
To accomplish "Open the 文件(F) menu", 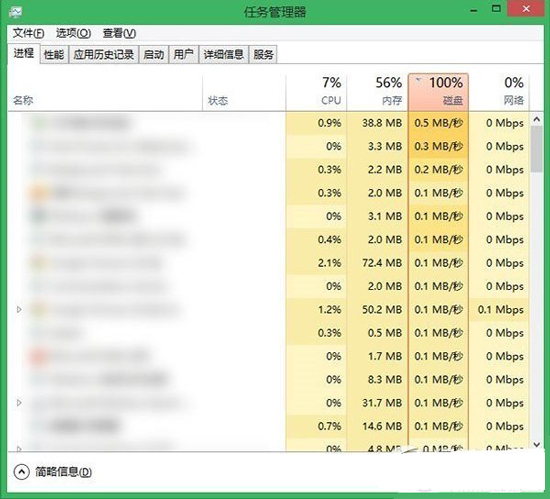I will [x=28, y=33].
